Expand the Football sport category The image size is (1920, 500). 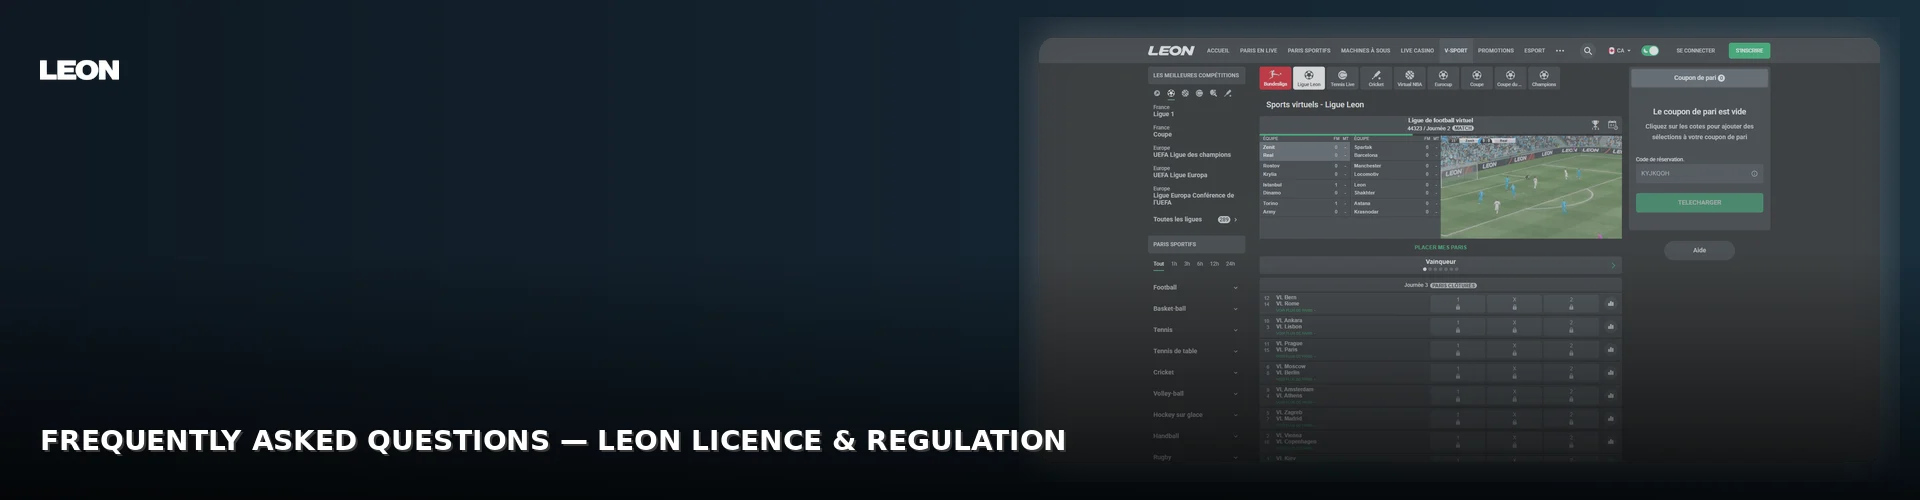coord(1196,288)
